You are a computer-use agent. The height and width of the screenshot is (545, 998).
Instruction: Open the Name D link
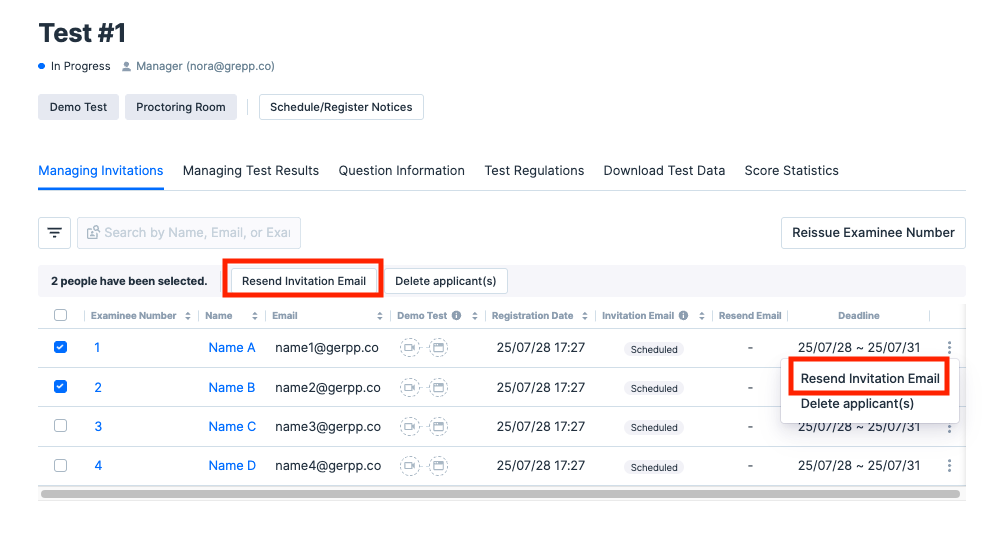tap(232, 466)
